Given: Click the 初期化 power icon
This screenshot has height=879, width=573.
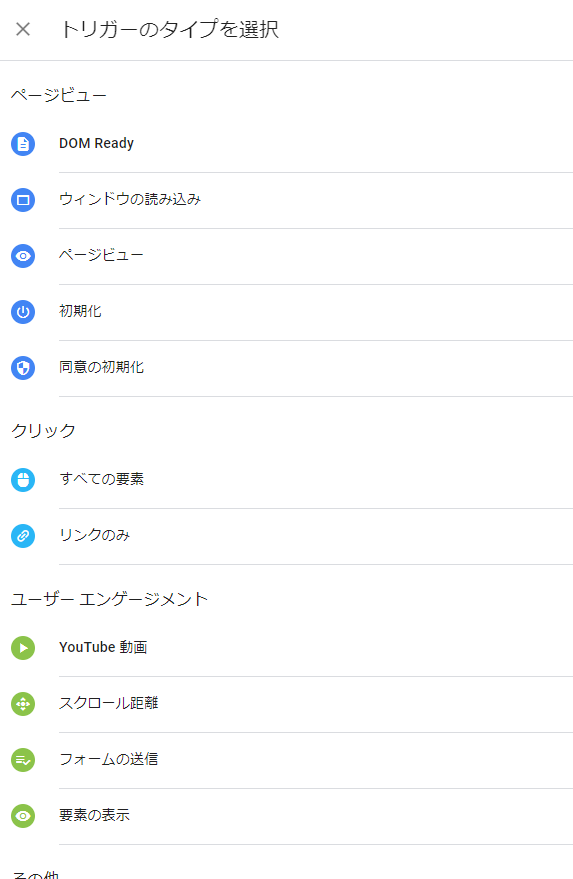Looking at the screenshot, I should pos(23,312).
